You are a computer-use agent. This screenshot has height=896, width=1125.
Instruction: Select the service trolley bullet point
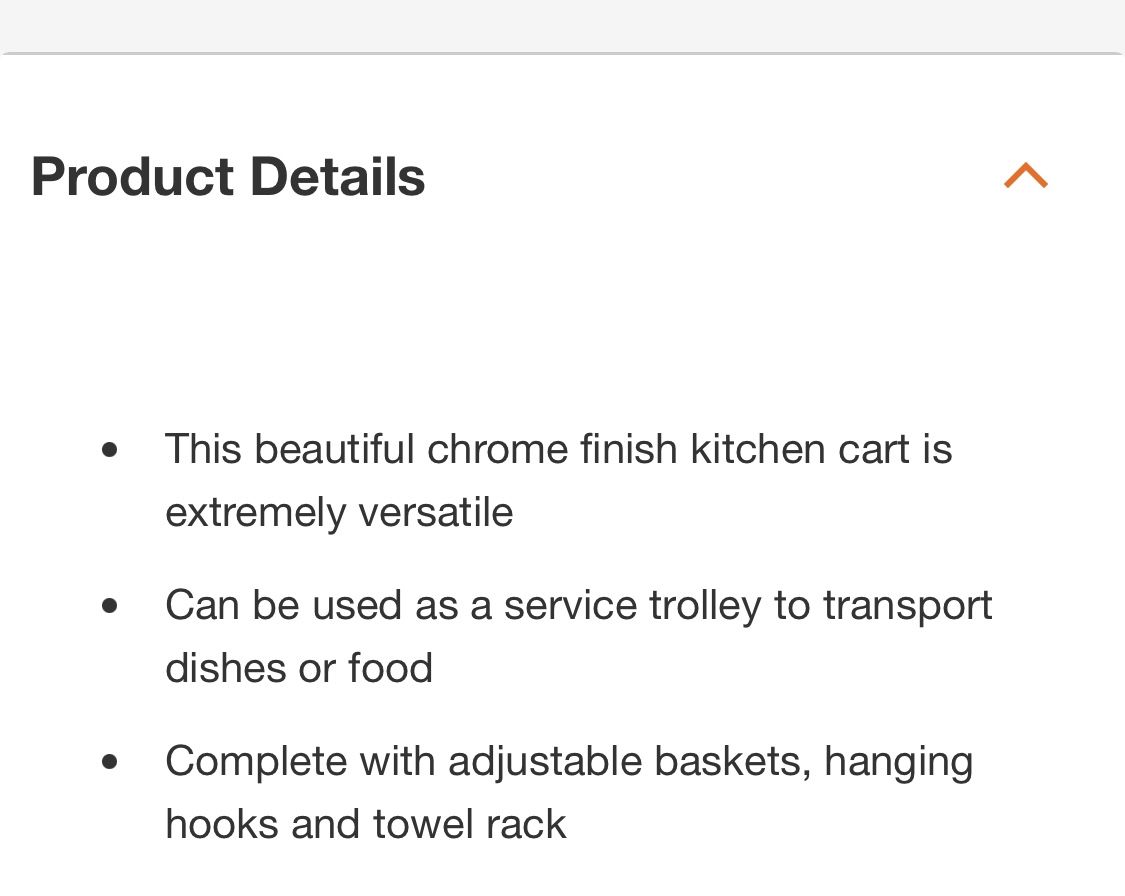(578, 605)
